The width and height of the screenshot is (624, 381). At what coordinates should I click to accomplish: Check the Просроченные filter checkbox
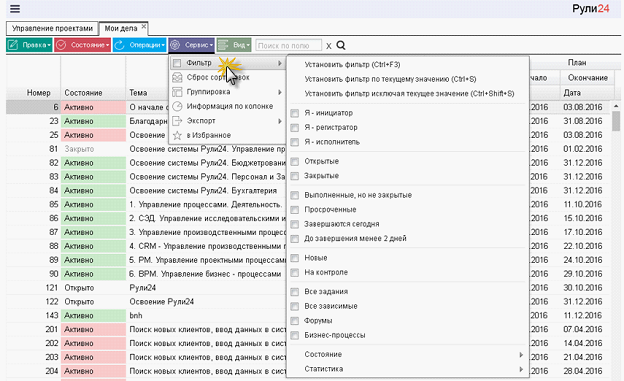tap(295, 210)
